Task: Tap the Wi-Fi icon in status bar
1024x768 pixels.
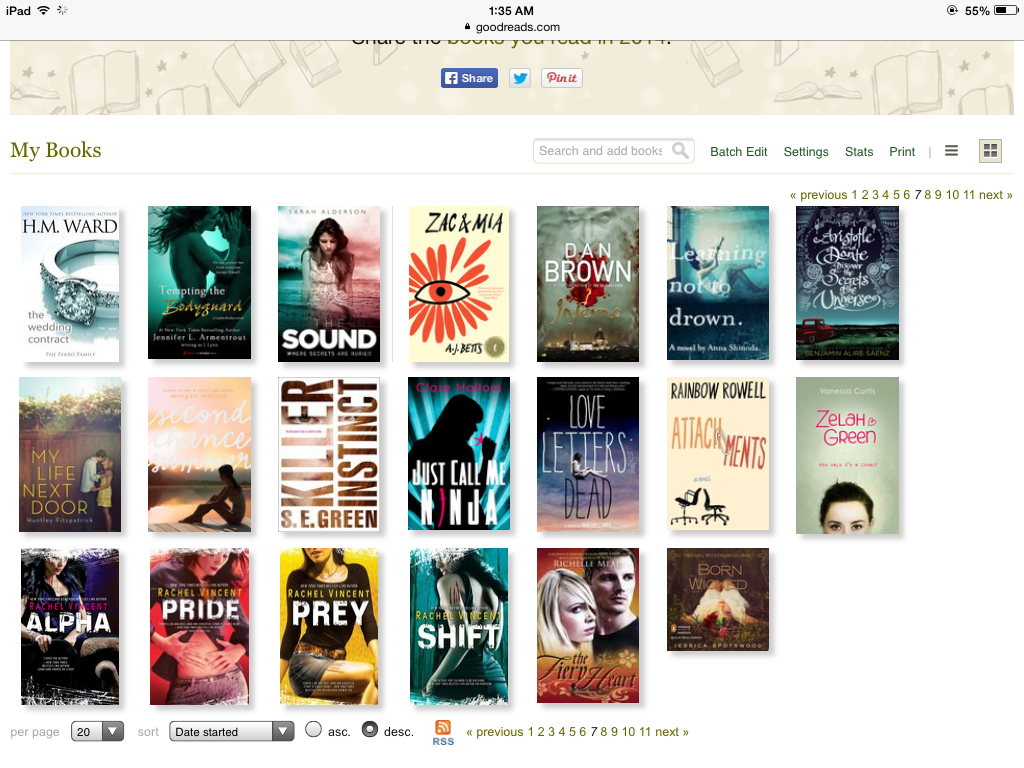Action: tap(44, 10)
